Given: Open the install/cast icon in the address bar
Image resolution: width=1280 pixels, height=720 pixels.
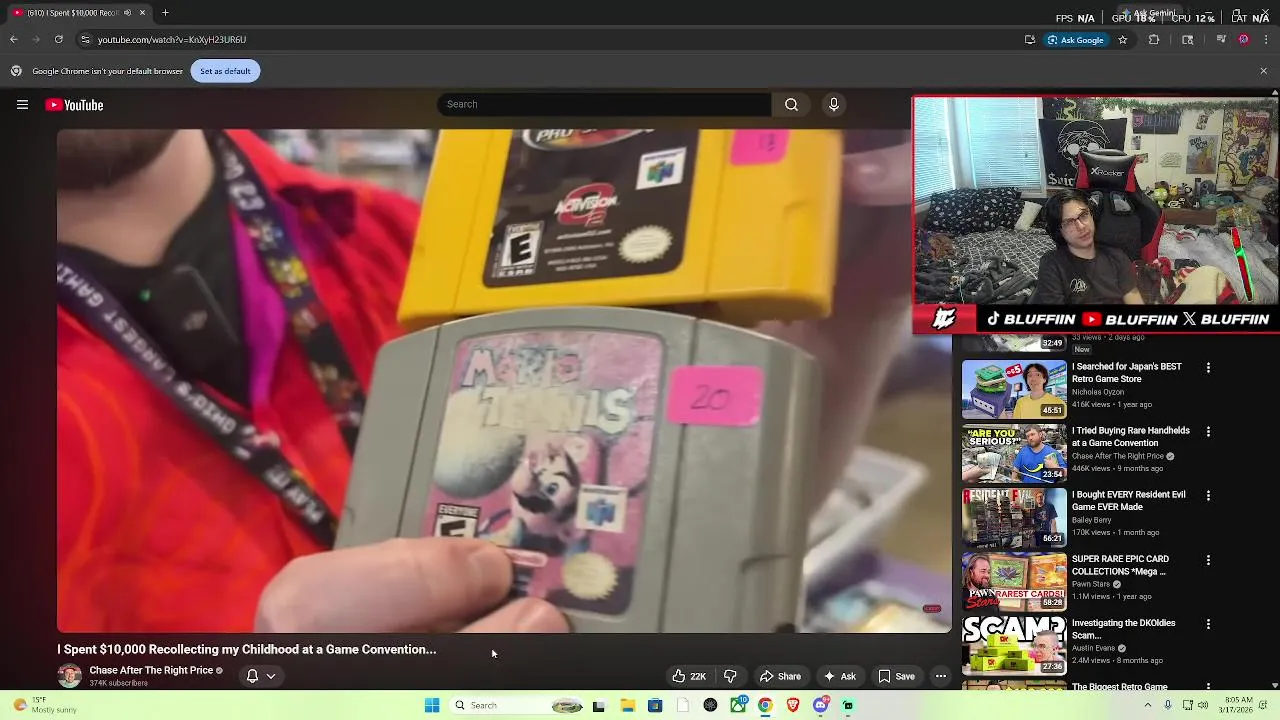Looking at the screenshot, I should [x=1030, y=40].
